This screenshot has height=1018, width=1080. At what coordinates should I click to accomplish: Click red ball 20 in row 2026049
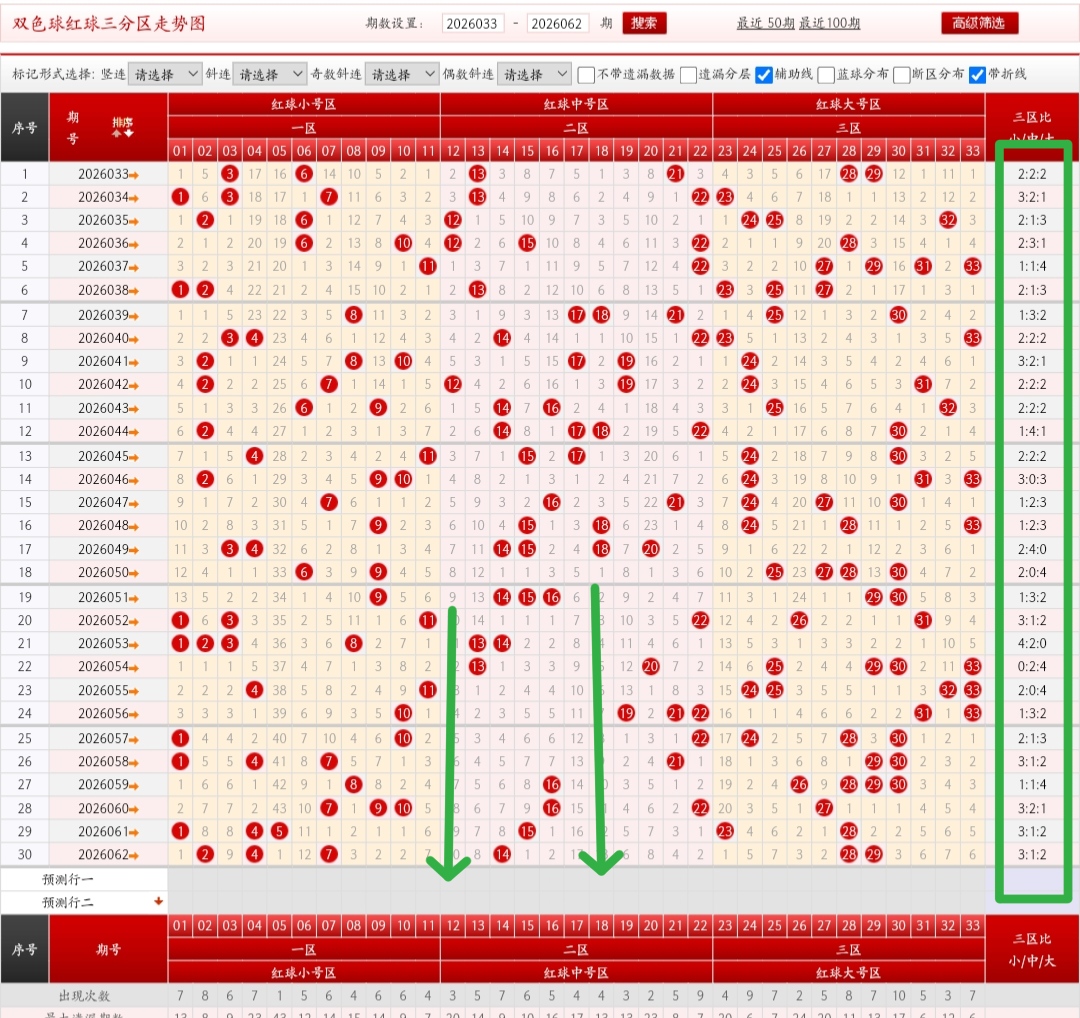click(x=651, y=549)
